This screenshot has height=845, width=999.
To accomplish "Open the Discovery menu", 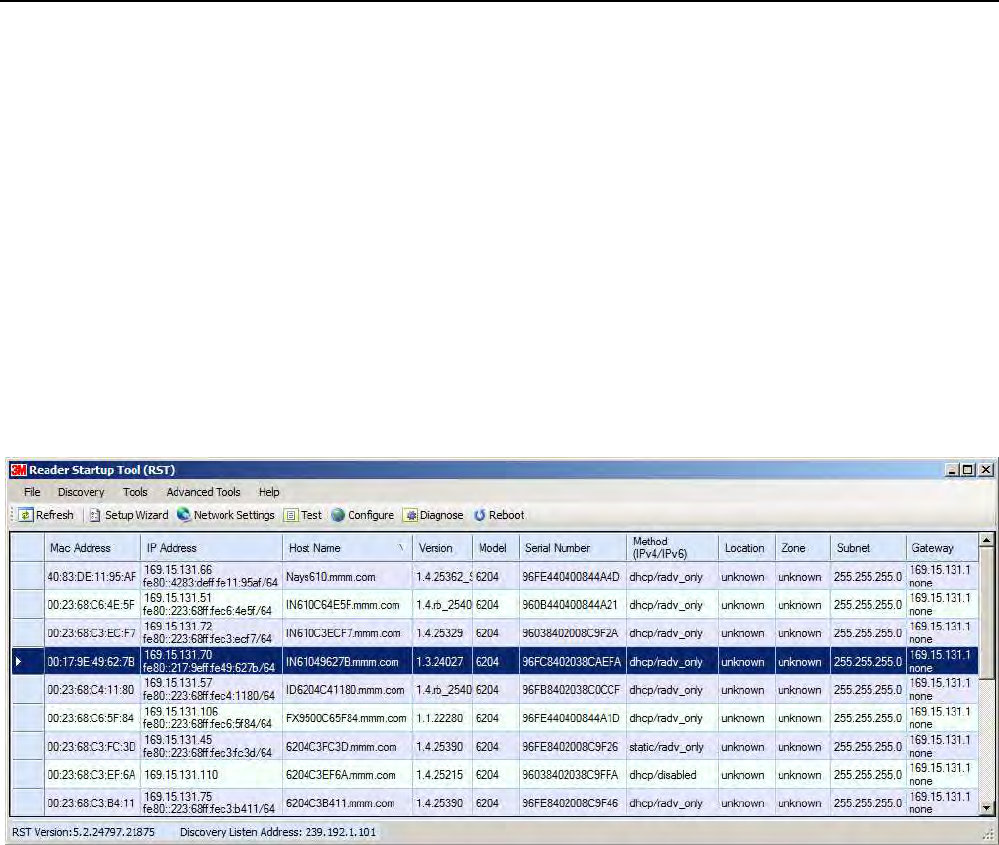I will [x=81, y=492].
